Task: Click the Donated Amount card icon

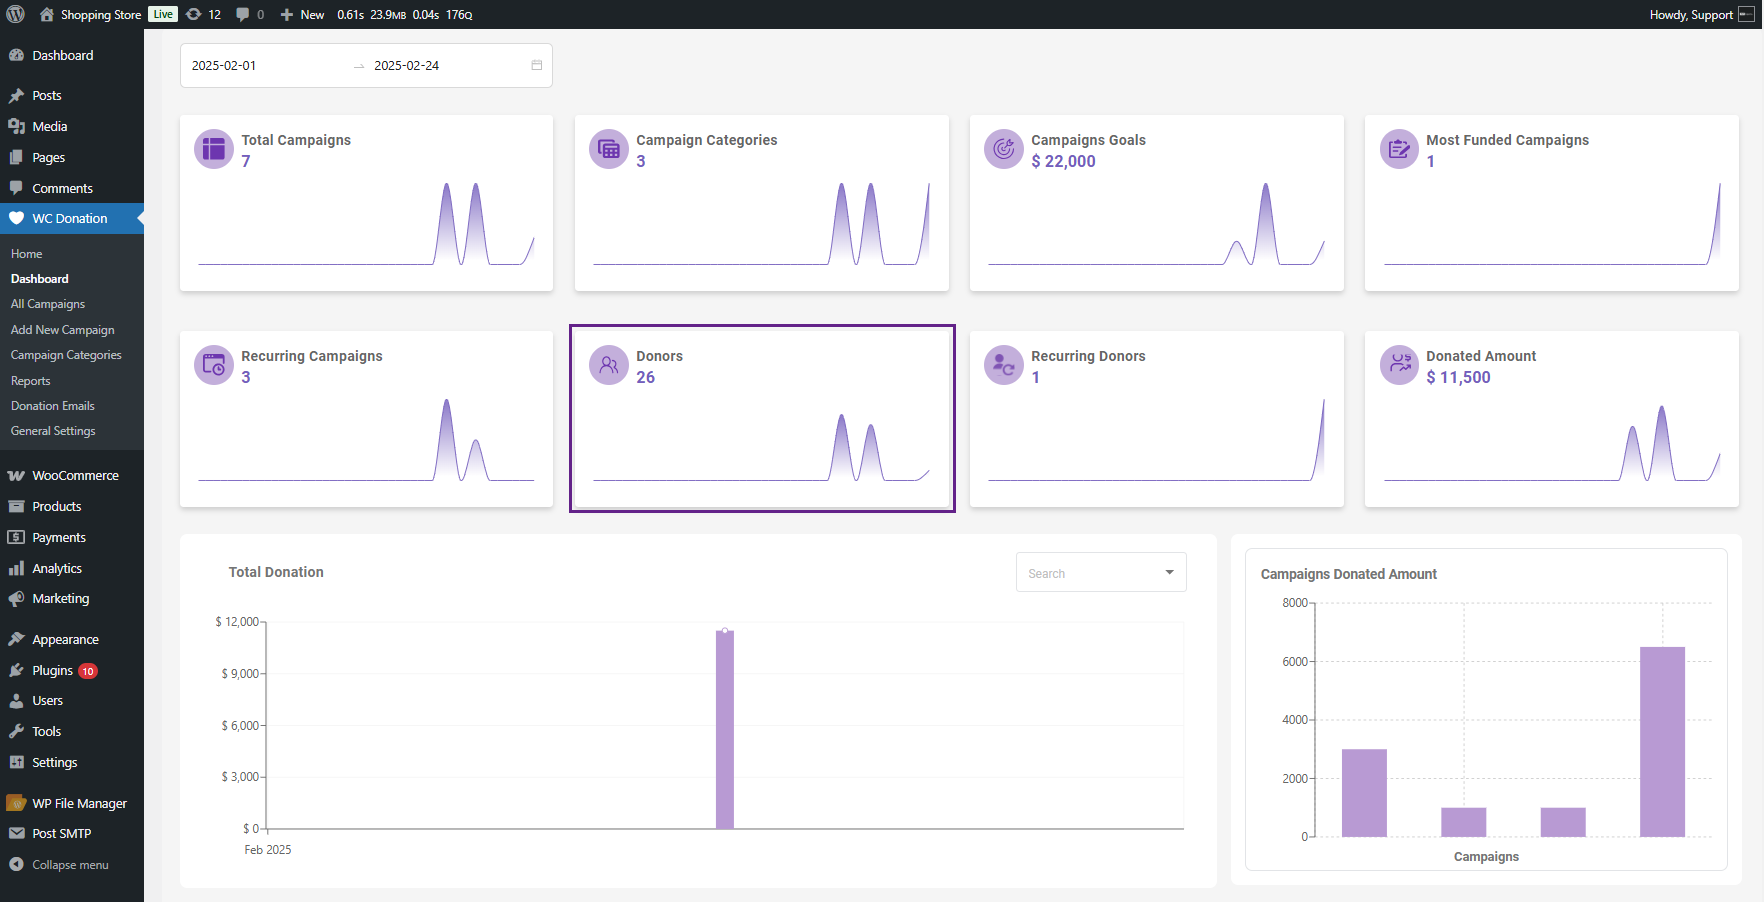Action: pos(1399,366)
